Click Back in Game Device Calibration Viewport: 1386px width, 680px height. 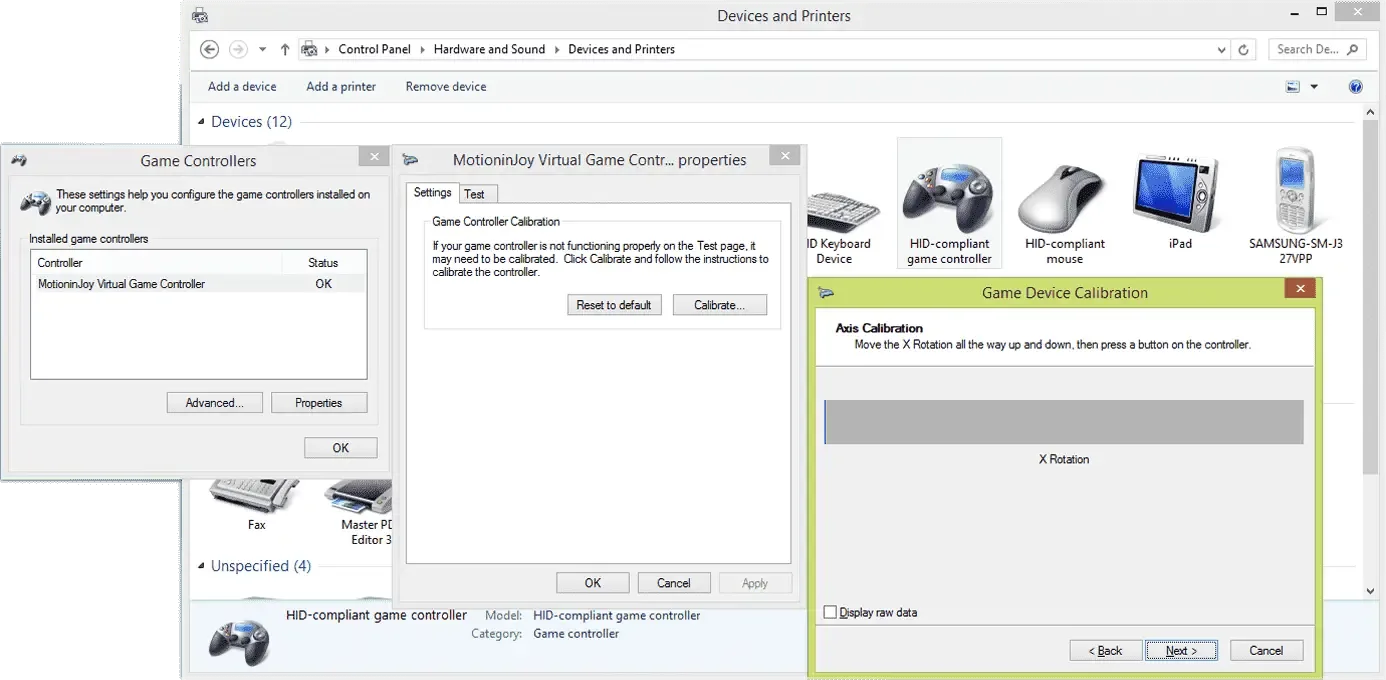click(x=1106, y=650)
